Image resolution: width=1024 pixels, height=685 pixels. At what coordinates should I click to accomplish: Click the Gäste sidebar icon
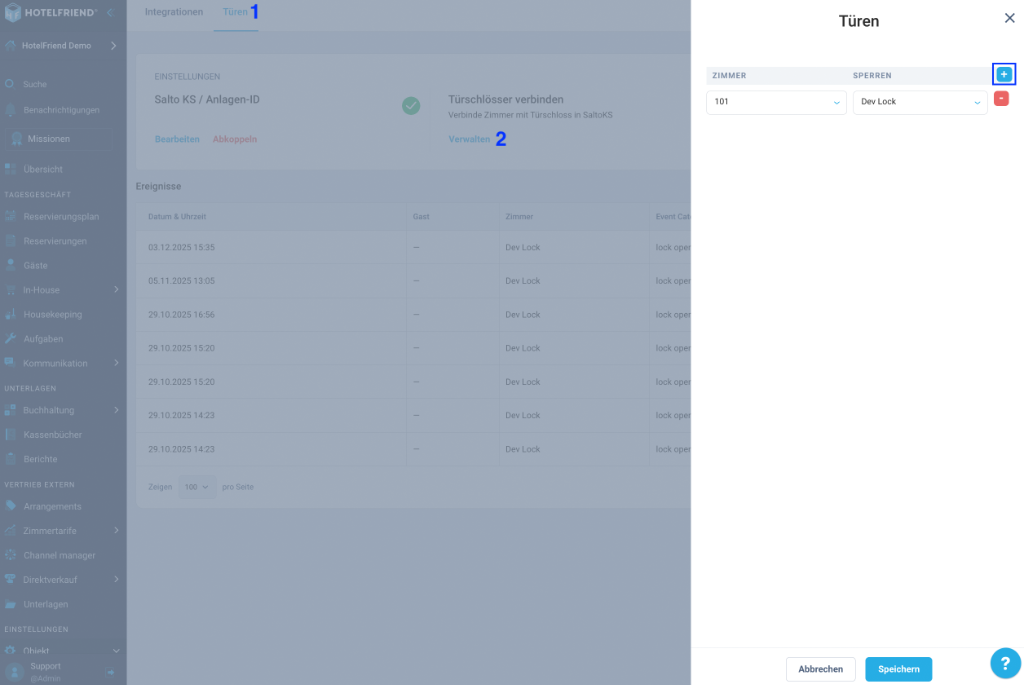(10, 265)
